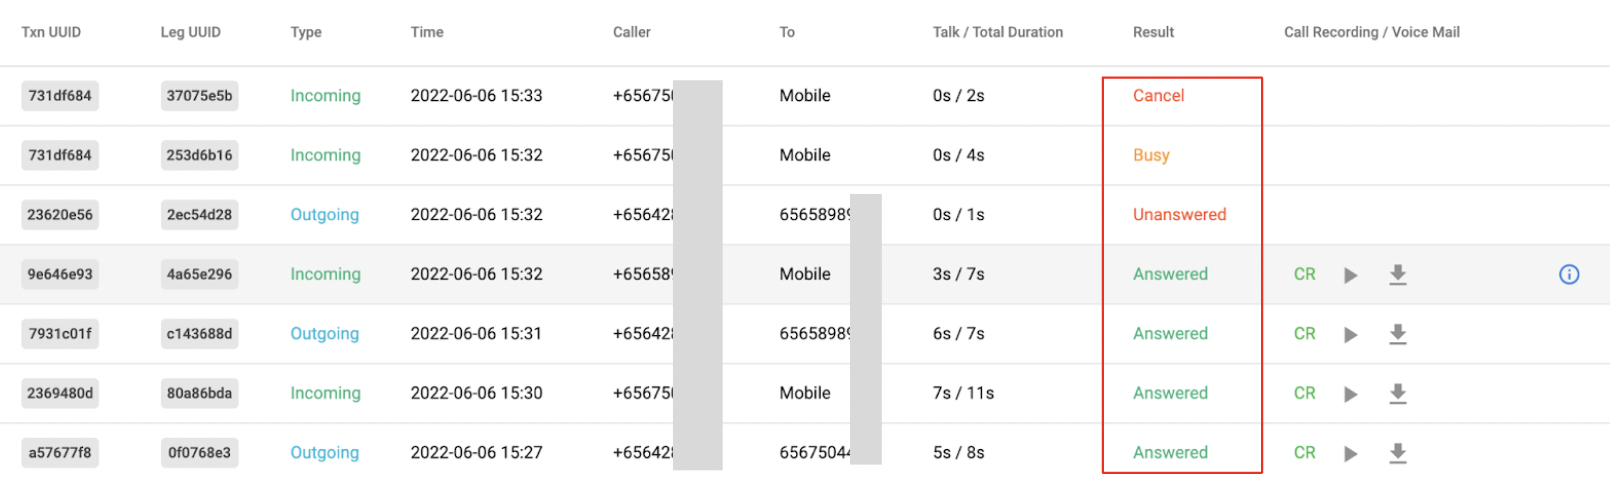
Task: Click the Busy result of call 253d6b16
Action: [x=1151, y=155]
